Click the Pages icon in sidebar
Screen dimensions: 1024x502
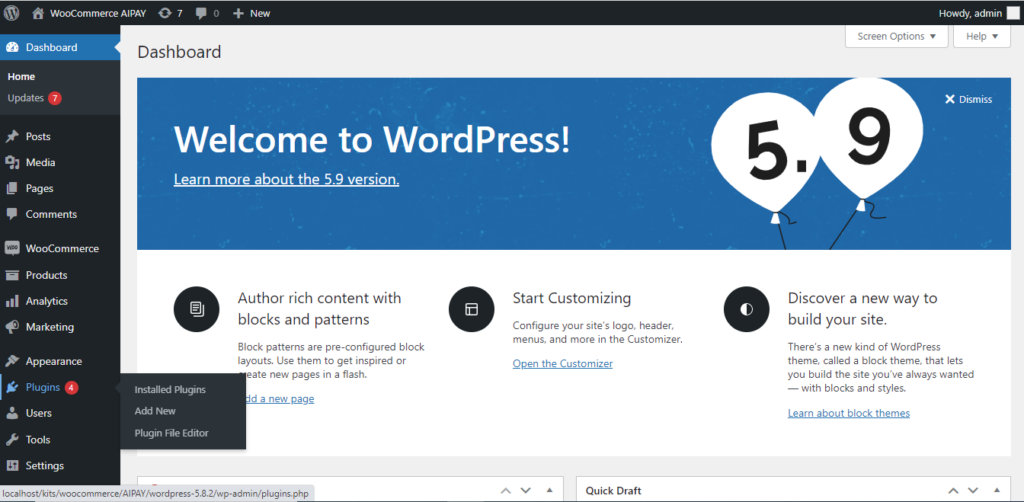[12, 188]
